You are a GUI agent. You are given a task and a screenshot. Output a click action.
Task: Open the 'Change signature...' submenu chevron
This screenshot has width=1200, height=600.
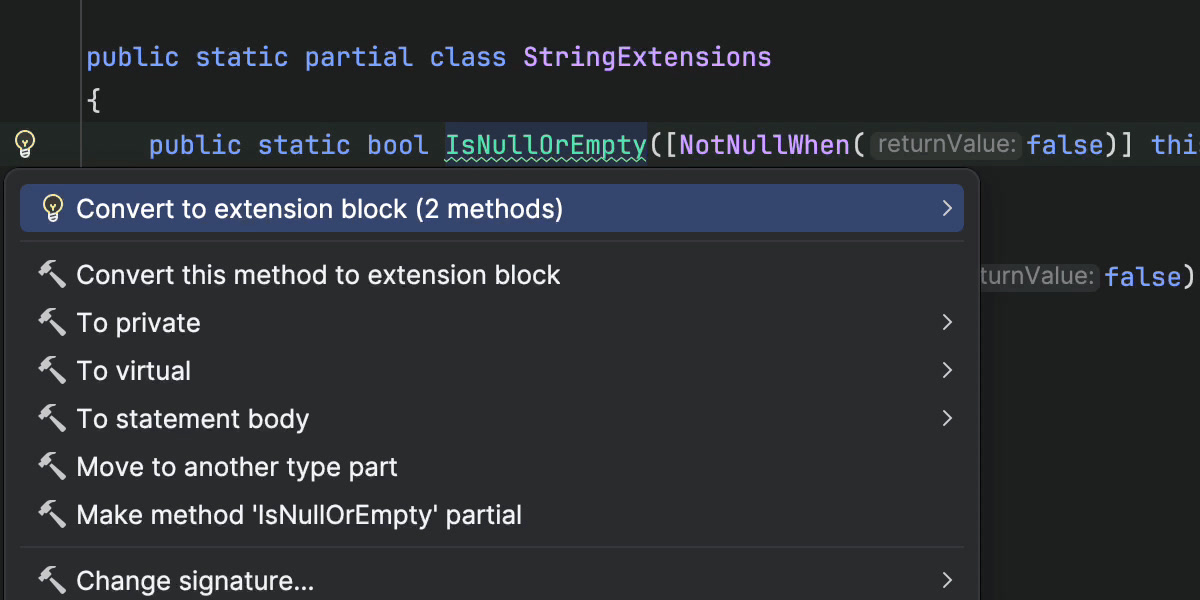946,580
